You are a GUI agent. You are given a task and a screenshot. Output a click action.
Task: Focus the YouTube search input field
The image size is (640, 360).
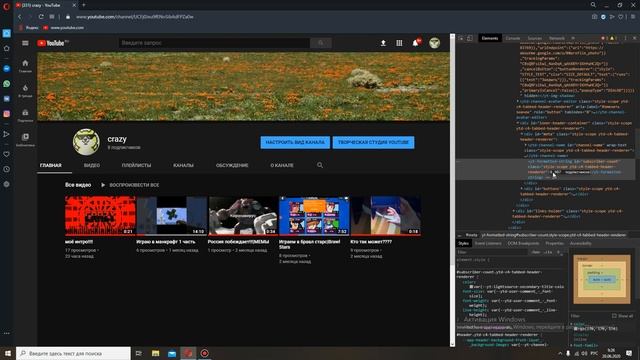coord(214,43)
